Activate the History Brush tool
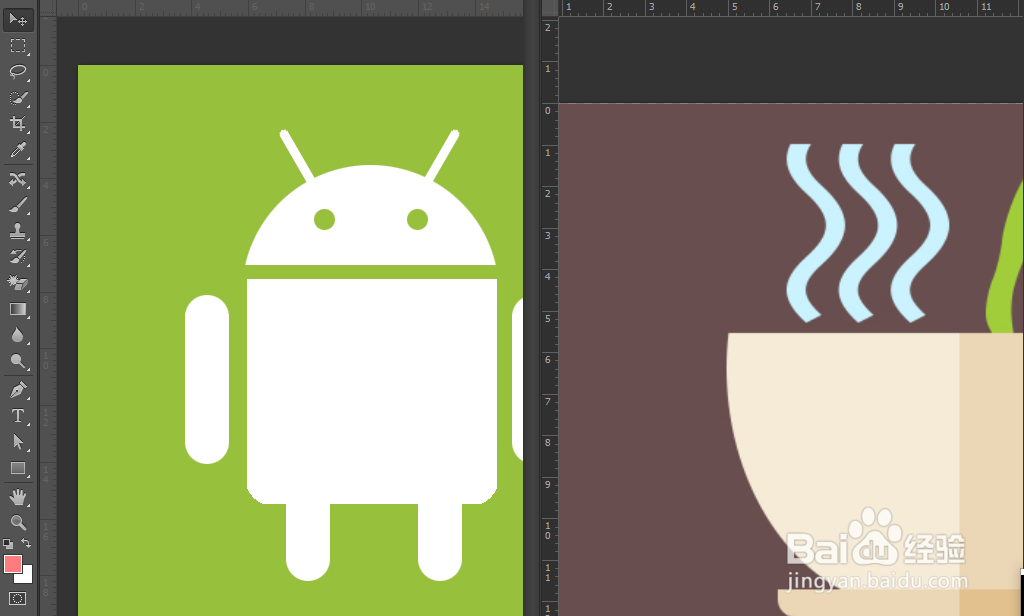Viewport: 1024px width, 616px height. pos(18,257)
